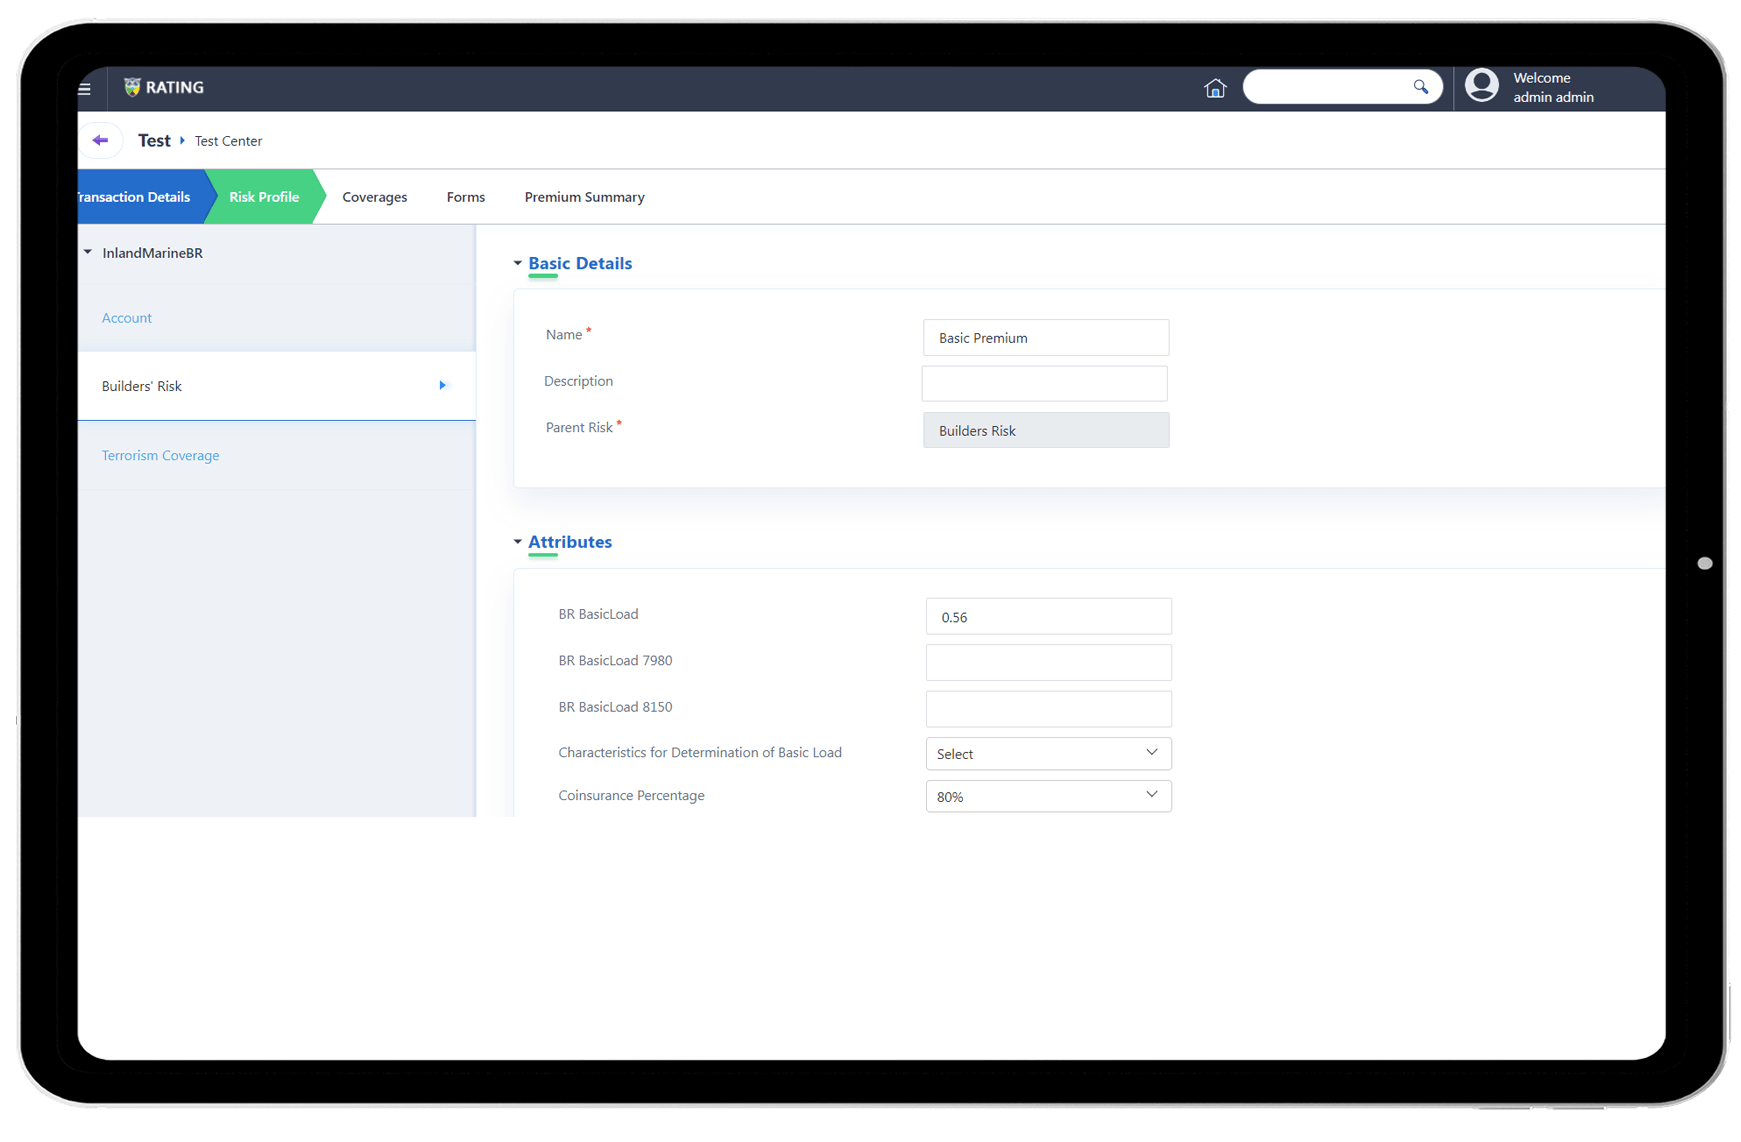
Task: Click the Test breadcrumb
Action: pyautogui.click(x=154, y=140)
